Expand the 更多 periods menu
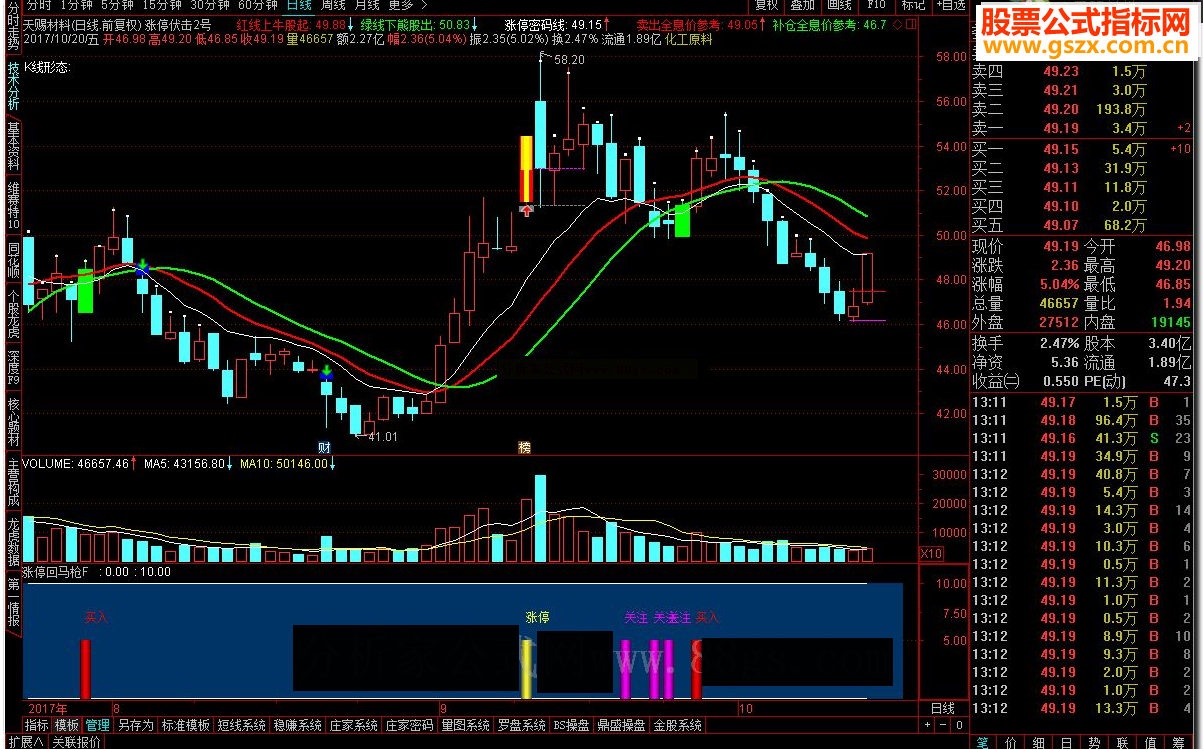1203x749 pixels. (407, 5)
